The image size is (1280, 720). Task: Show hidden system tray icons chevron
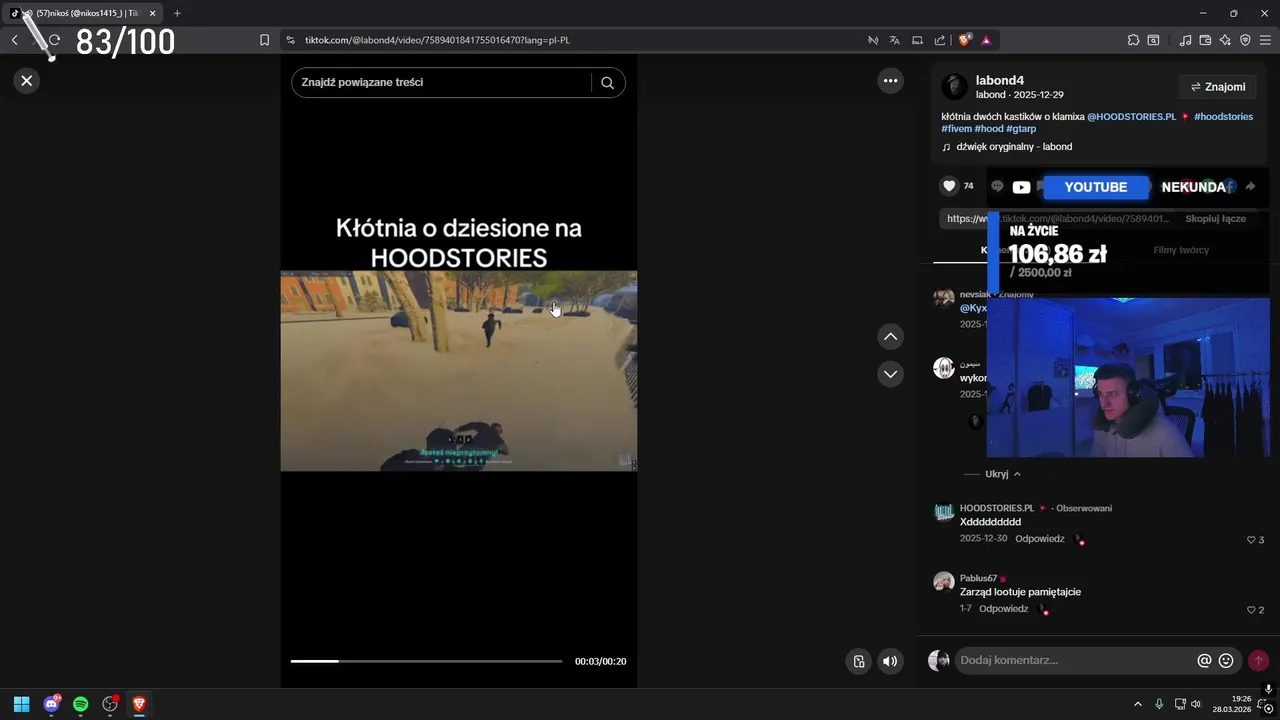[x=1137, y=704]
